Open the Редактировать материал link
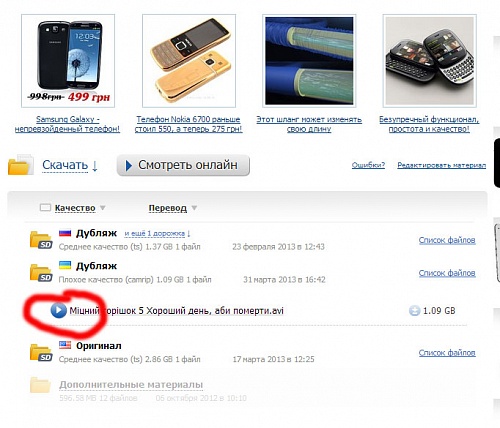The image size is (500, 428). (442, 165)
